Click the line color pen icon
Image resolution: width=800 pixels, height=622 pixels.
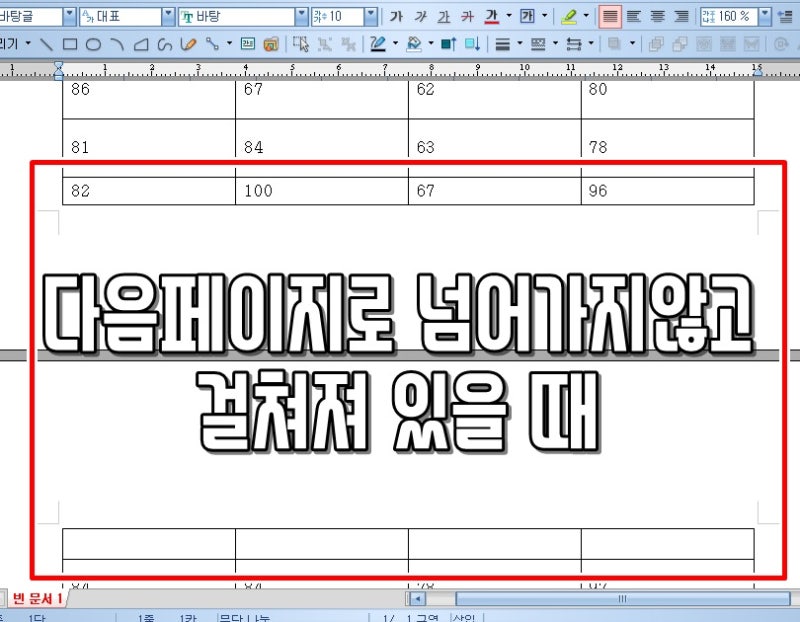pyautogui.click(x=378, y=44)
